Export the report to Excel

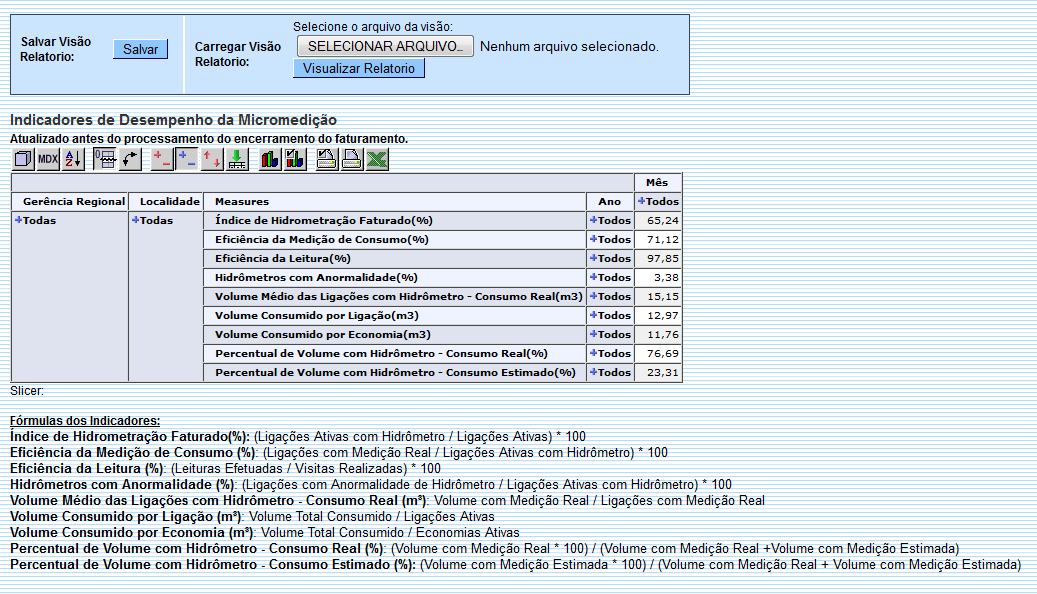pos(376,158)
